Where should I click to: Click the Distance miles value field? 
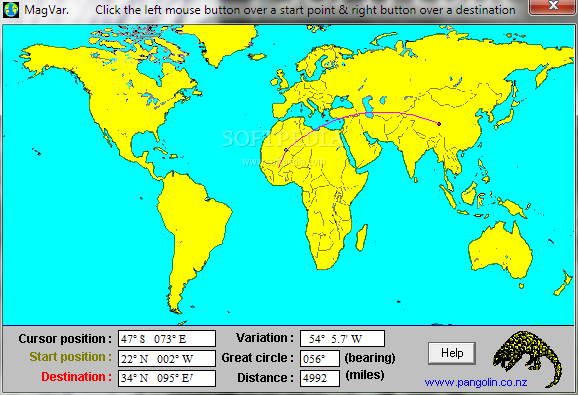[320, 378]
